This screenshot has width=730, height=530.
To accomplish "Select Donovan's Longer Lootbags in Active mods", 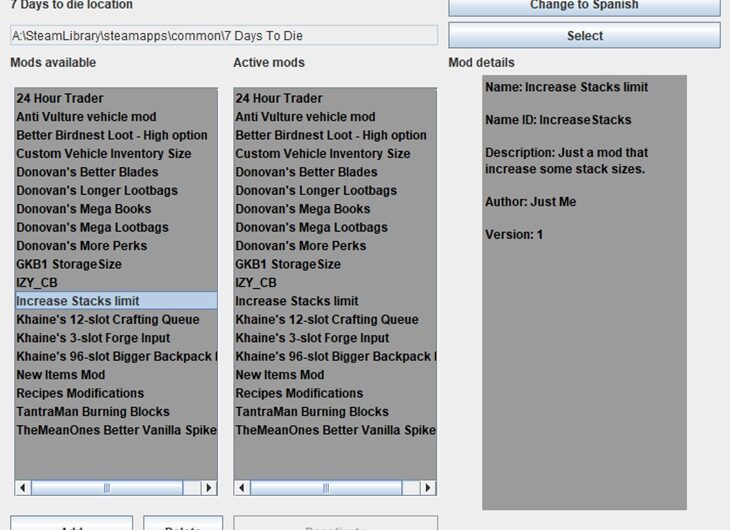I will point(335,190).
